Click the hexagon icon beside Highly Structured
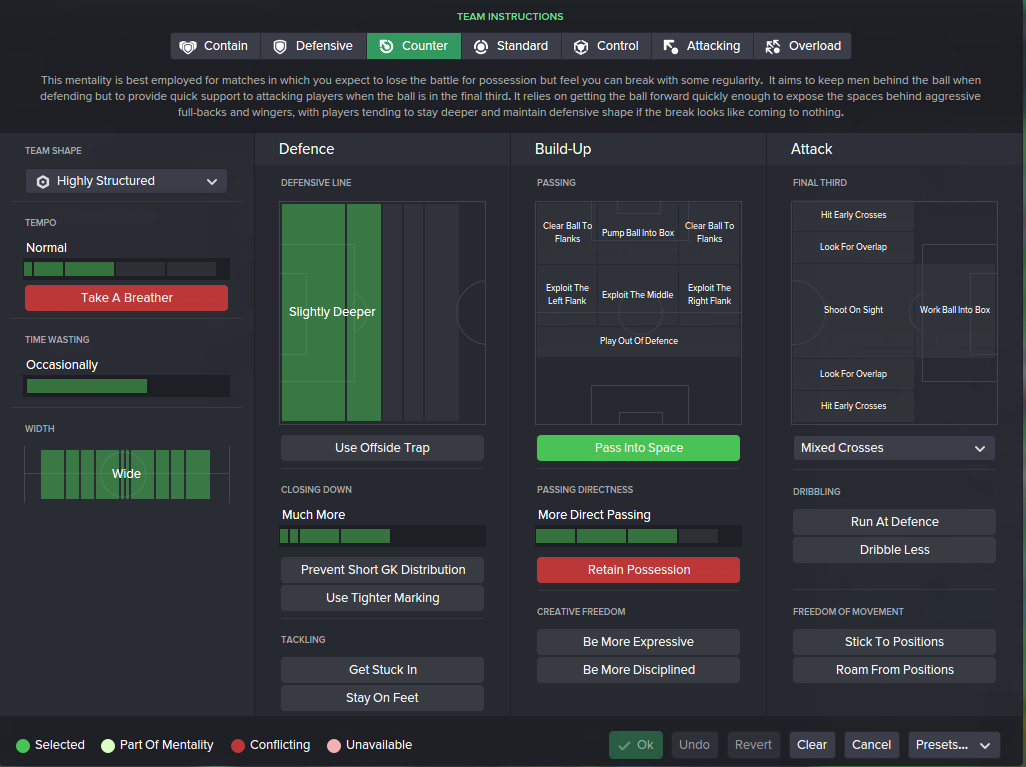The image size is (1026, 767). (x=43, y=181)
